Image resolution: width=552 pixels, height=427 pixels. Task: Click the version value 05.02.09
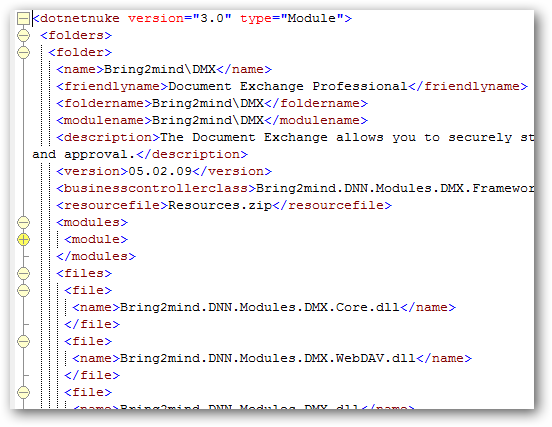tap(160, 171)
